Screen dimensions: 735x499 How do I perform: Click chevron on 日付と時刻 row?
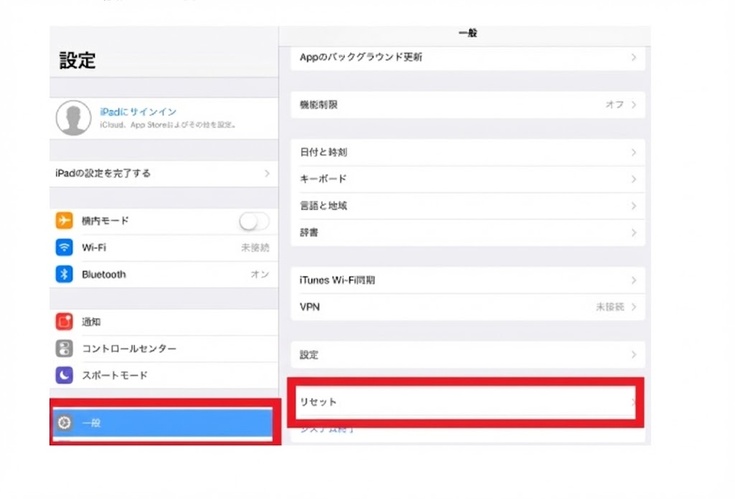634,152
